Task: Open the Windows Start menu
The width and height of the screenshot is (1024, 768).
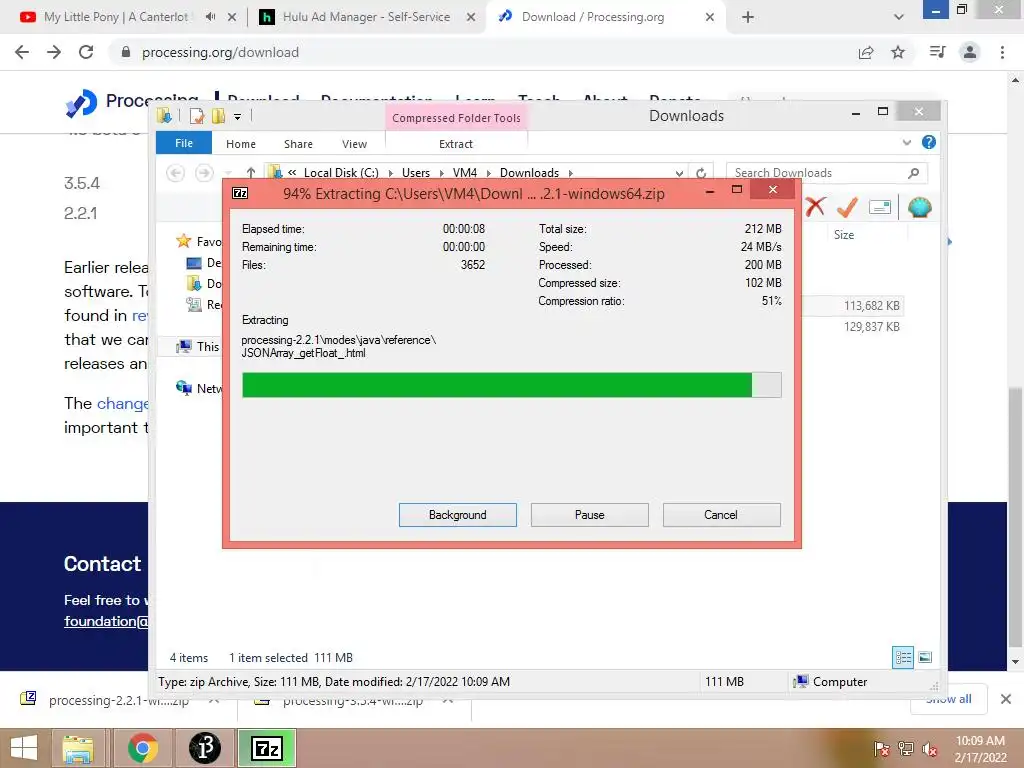Action: 24,748
